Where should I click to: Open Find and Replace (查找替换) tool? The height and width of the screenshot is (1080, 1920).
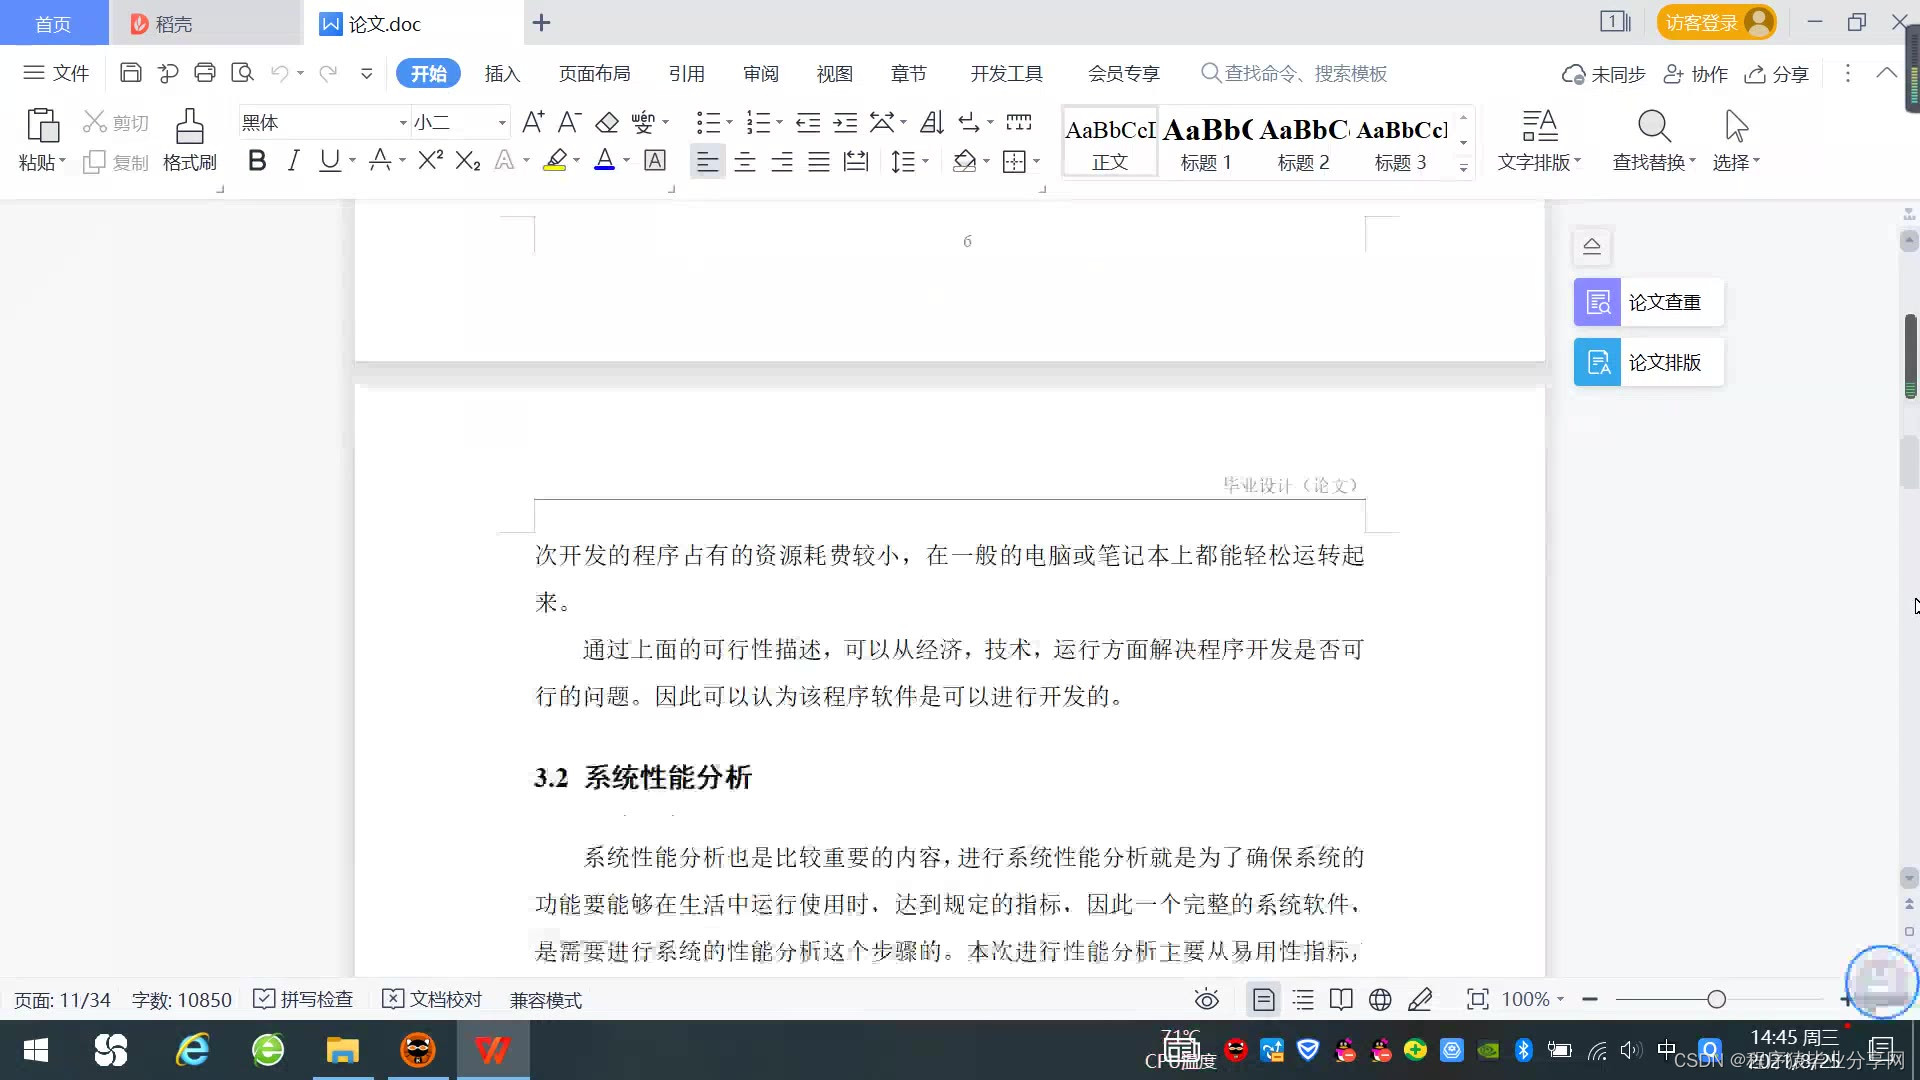coord(1654,138)
